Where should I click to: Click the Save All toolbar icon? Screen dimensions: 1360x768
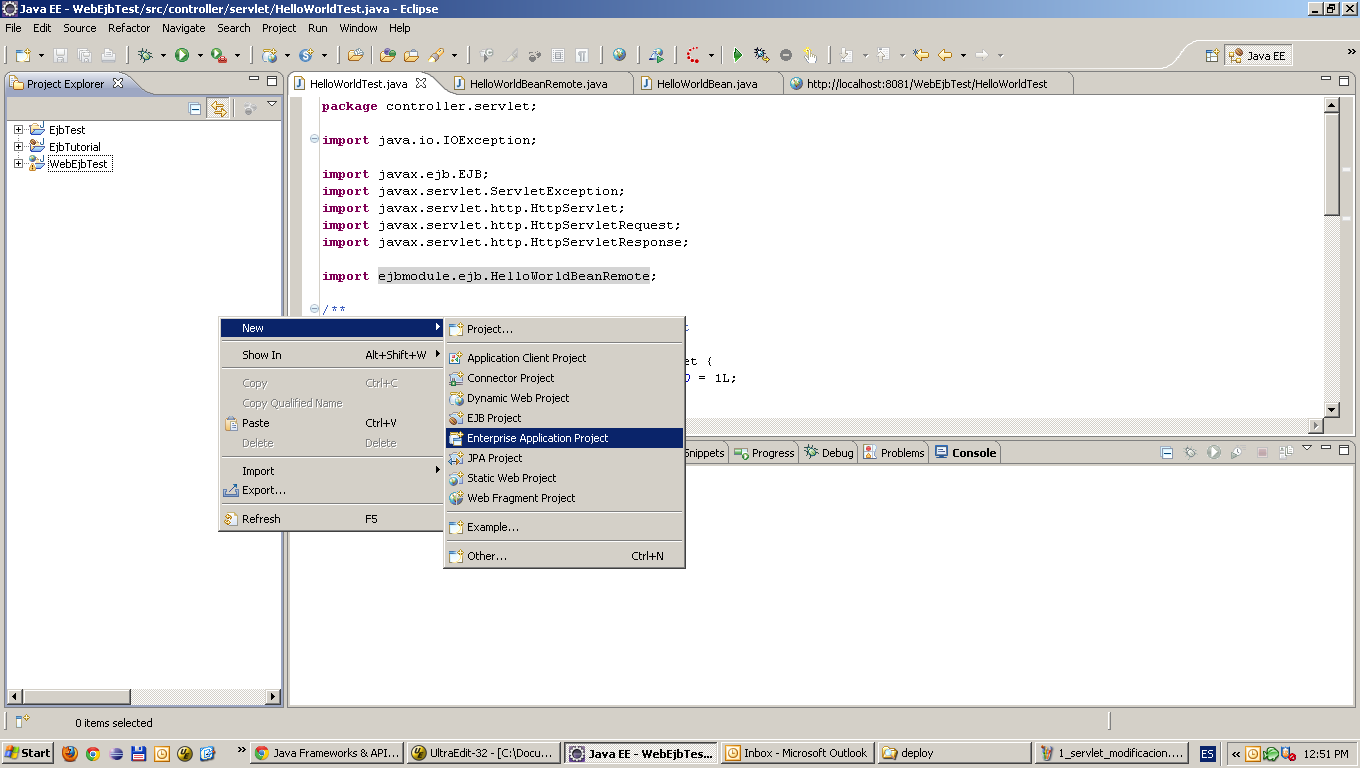click(84, 56)
